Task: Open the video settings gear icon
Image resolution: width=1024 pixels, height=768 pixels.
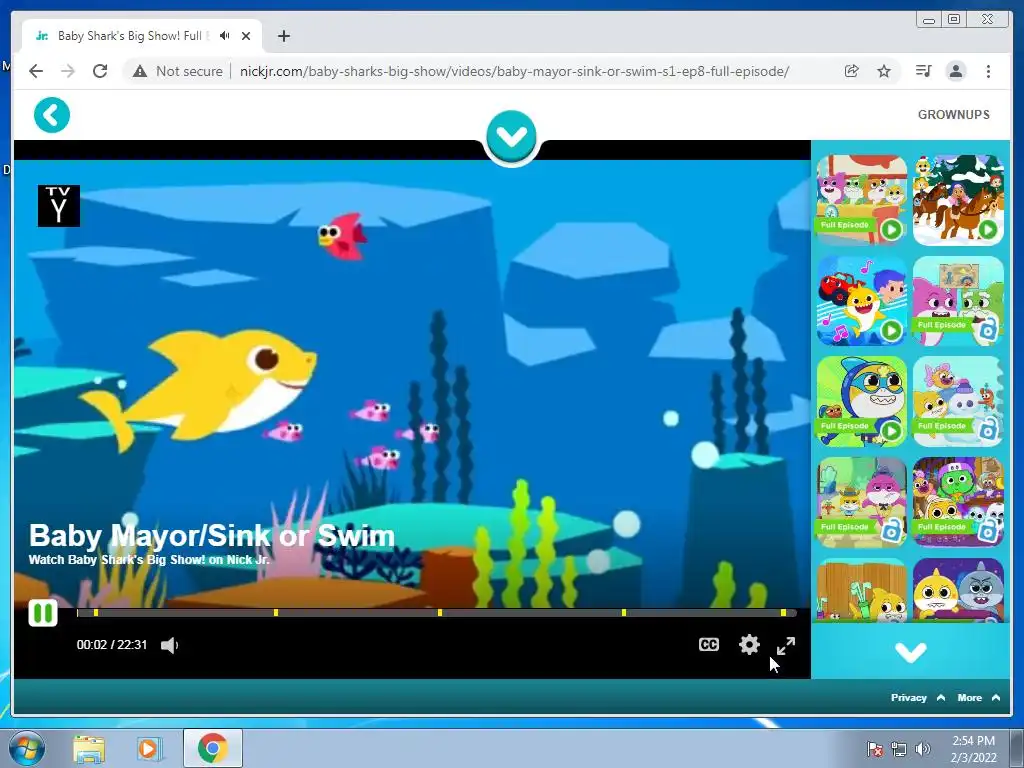Action: coord(749,645)
